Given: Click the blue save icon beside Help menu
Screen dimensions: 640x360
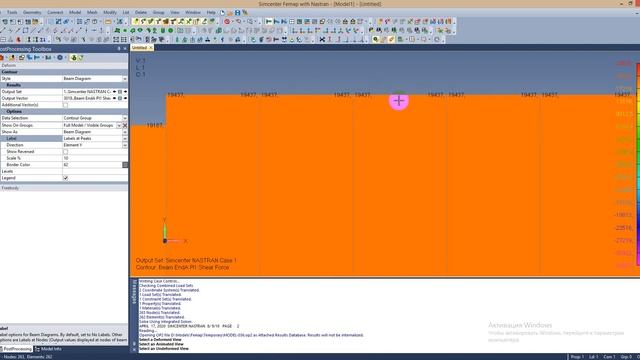Looking at the screenshot, I should coord(237,13).
